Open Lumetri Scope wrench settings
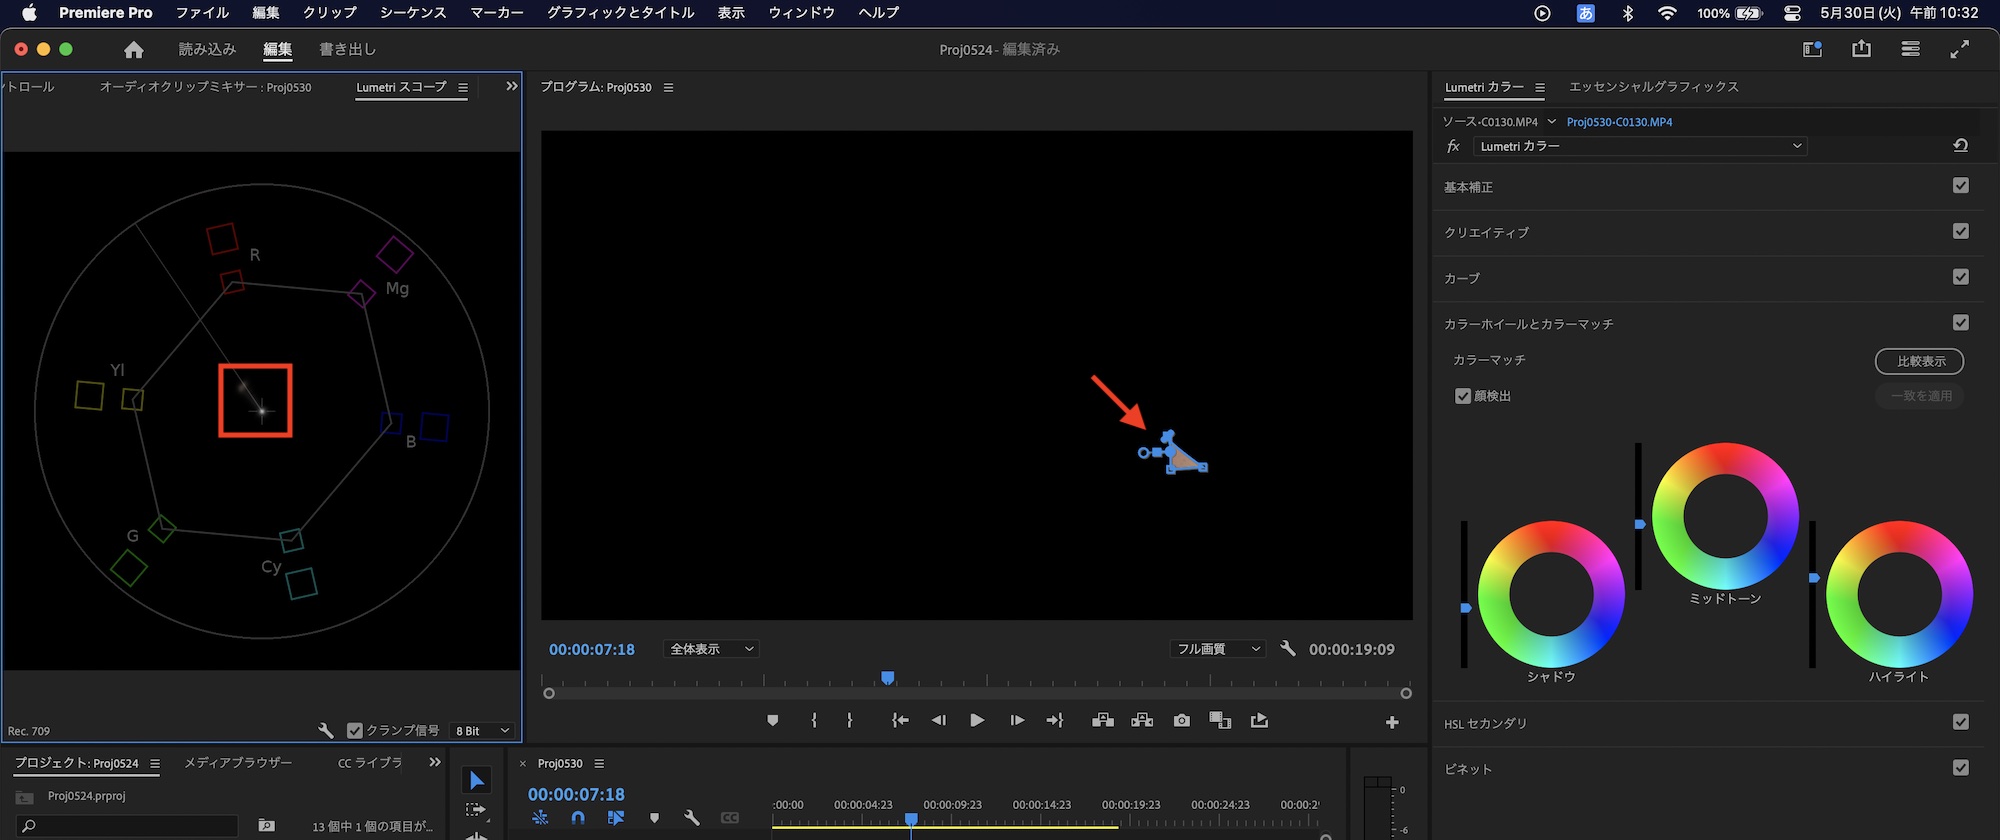 (325, 731)
